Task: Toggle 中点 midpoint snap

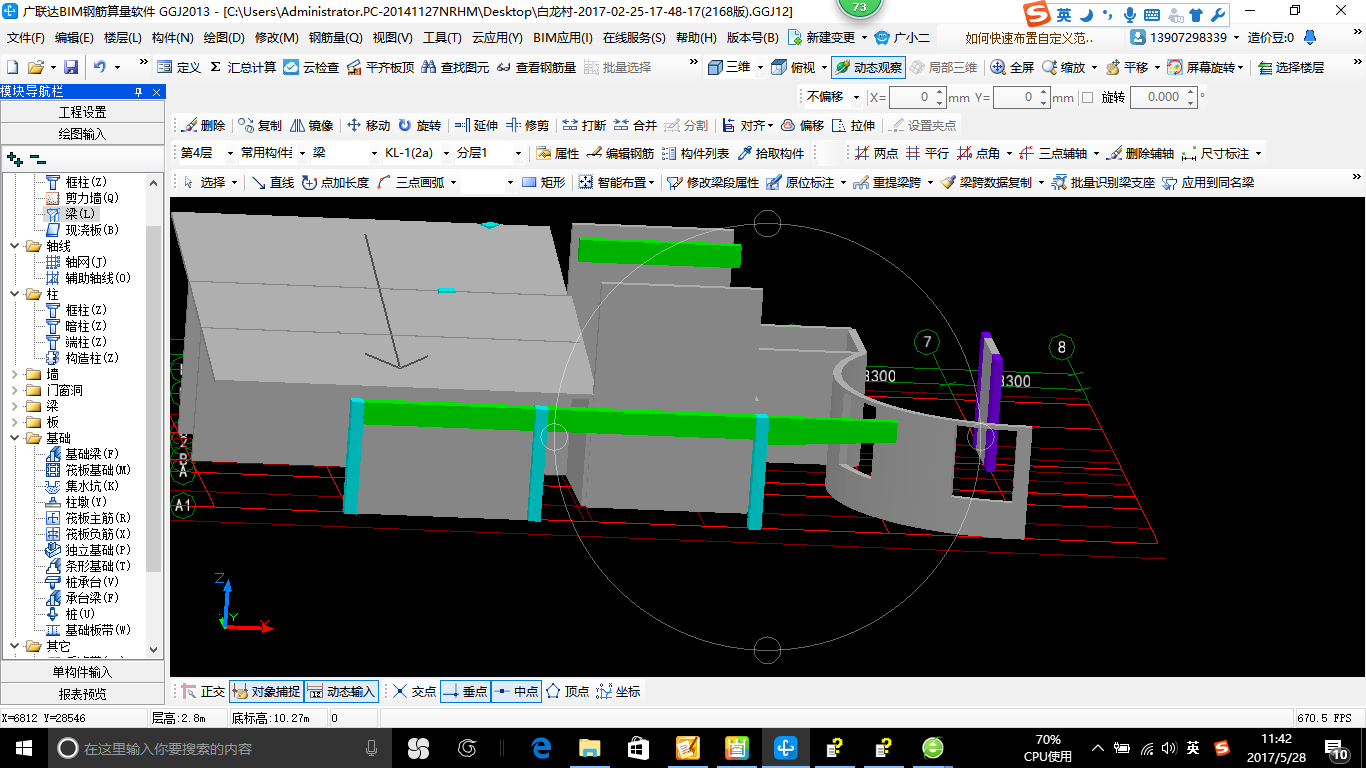Action: [x=517, y=691]
